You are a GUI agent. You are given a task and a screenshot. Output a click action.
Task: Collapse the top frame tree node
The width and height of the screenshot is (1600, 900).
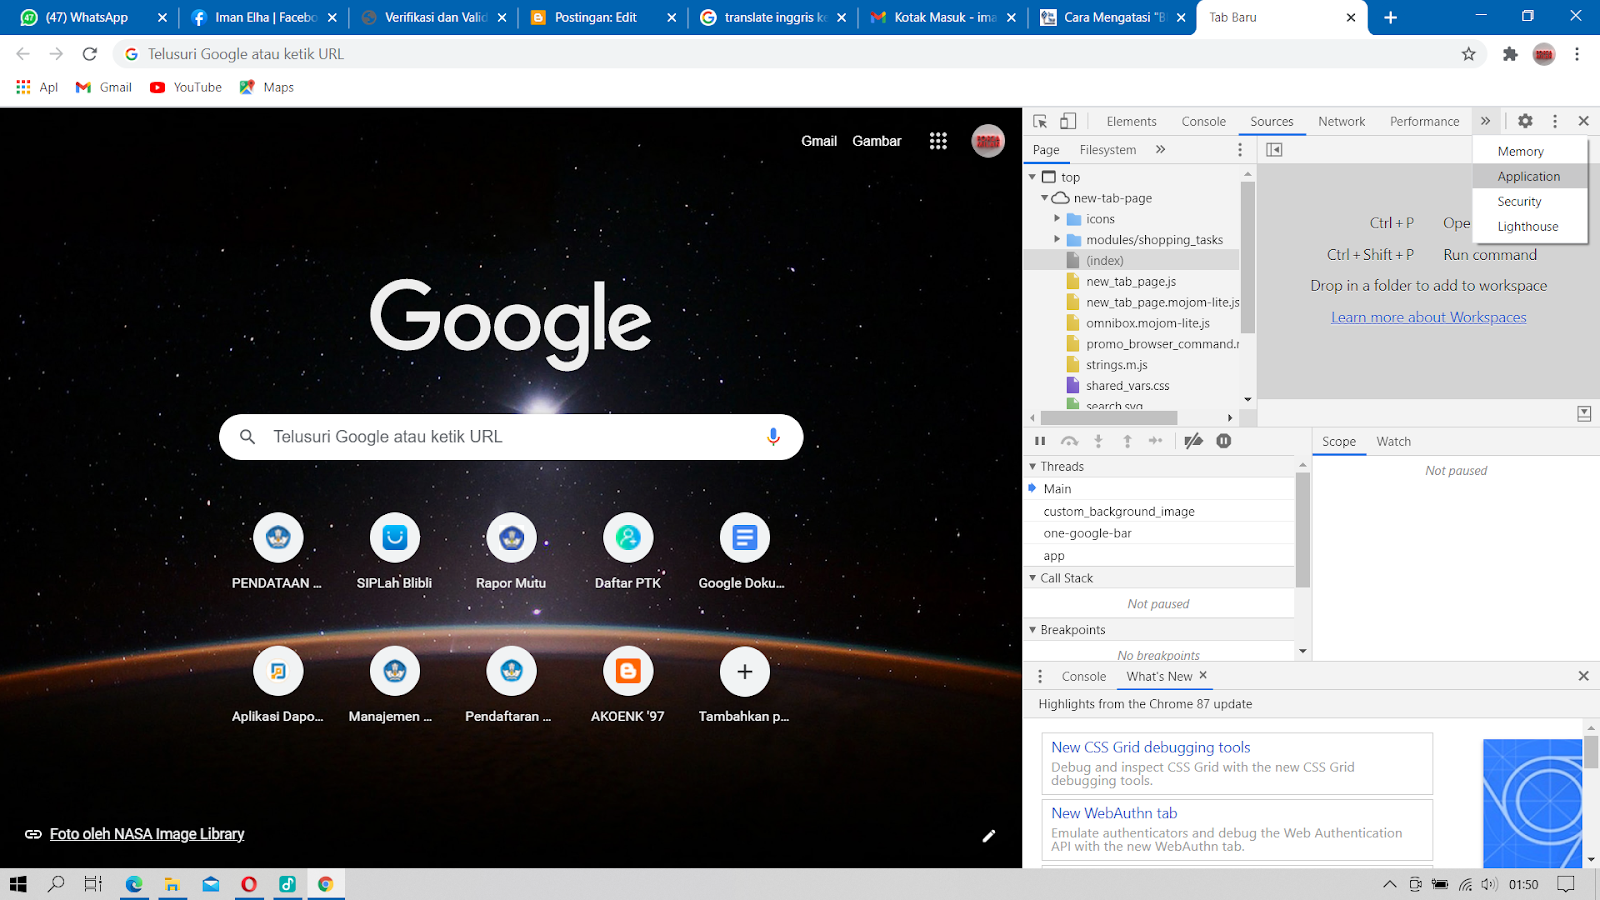tap(1033, 177)
